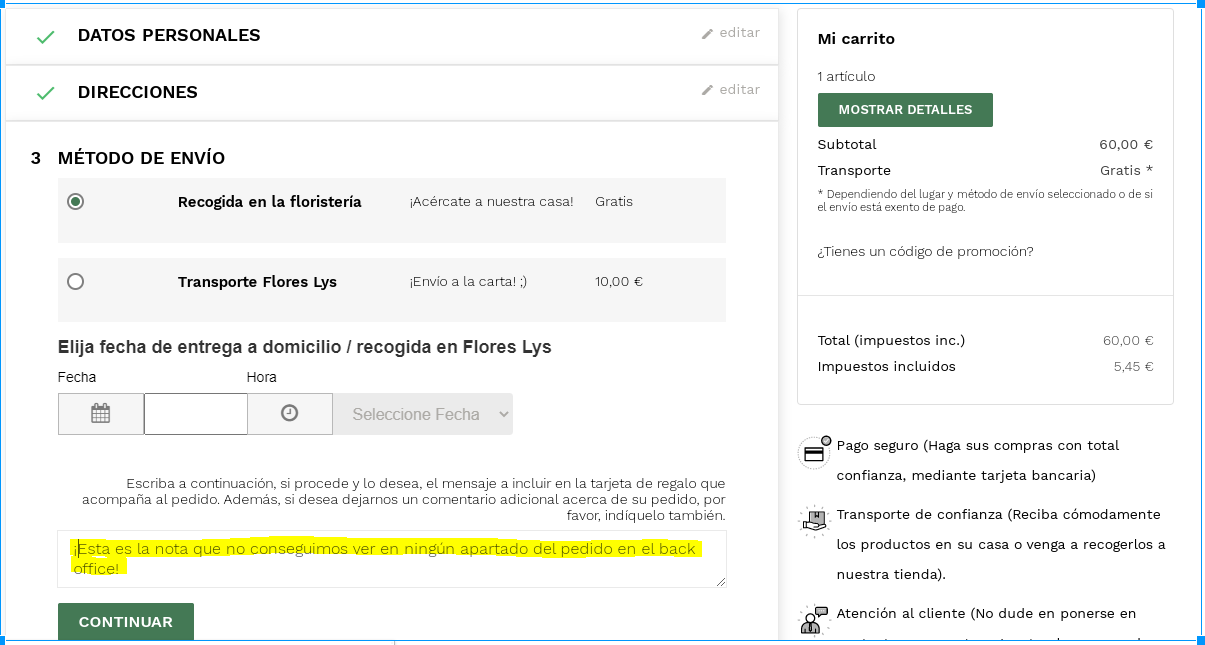This screenshot has height=645, width=1205.
Task: Click the Método de Envío heading
Action: [141, 158]
